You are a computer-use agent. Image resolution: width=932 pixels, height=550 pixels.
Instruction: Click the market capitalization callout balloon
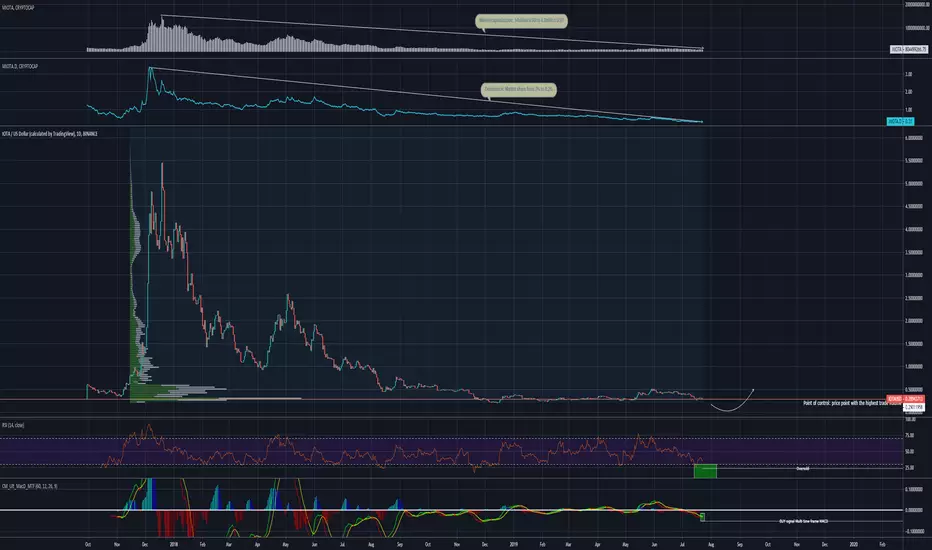click(x=521, y=21)
